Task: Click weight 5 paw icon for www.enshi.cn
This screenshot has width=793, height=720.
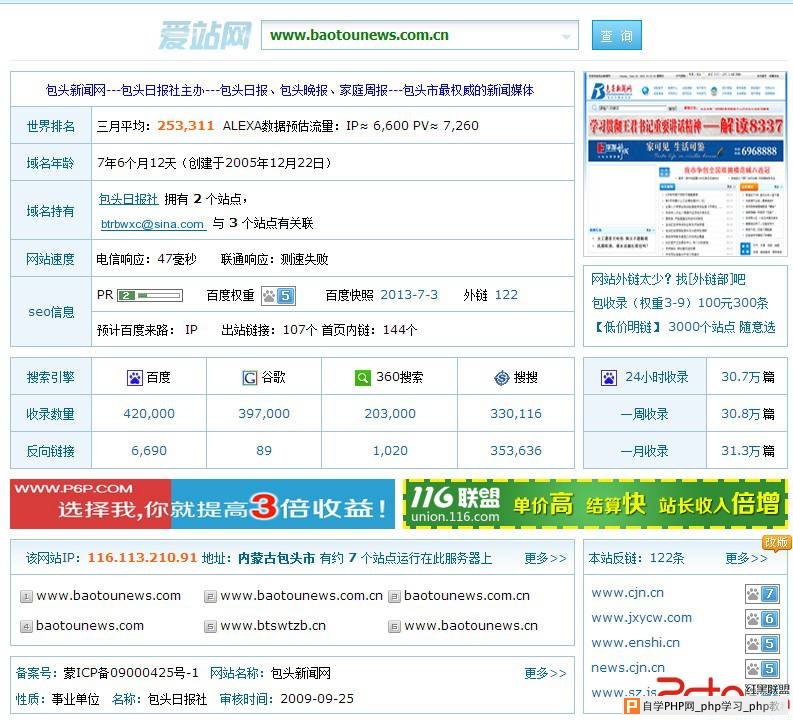Action: point(762,644)
